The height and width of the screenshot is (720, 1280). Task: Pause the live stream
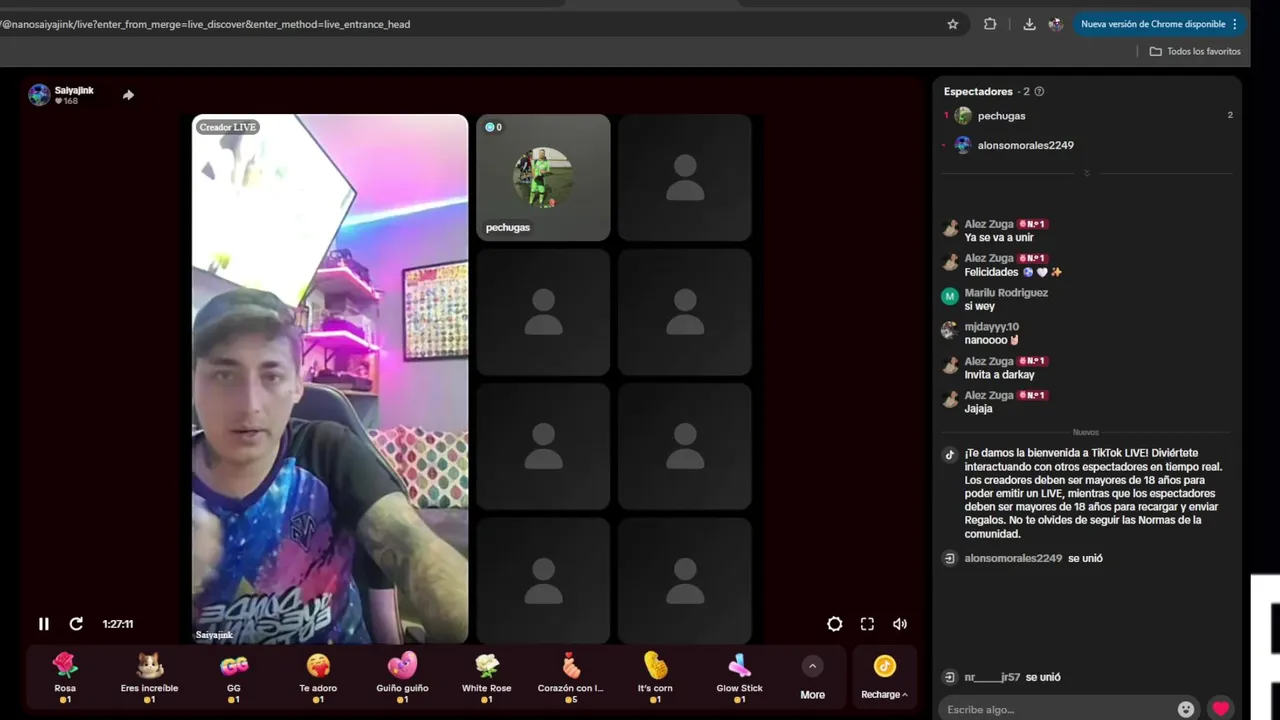[43, 624]
